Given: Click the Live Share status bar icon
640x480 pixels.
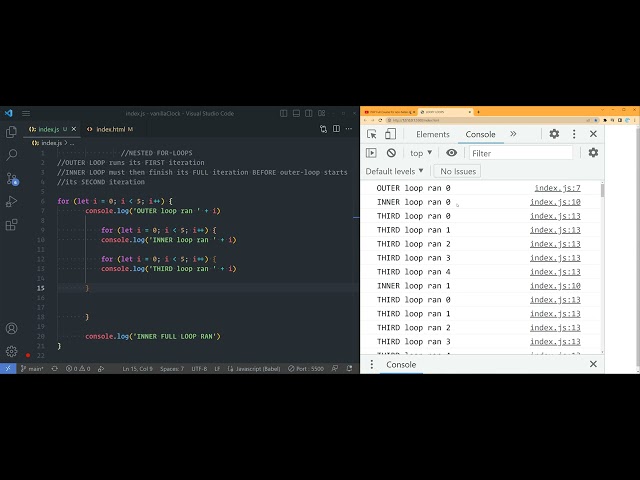Looking at the screenshot, I should tap(101, 369).
